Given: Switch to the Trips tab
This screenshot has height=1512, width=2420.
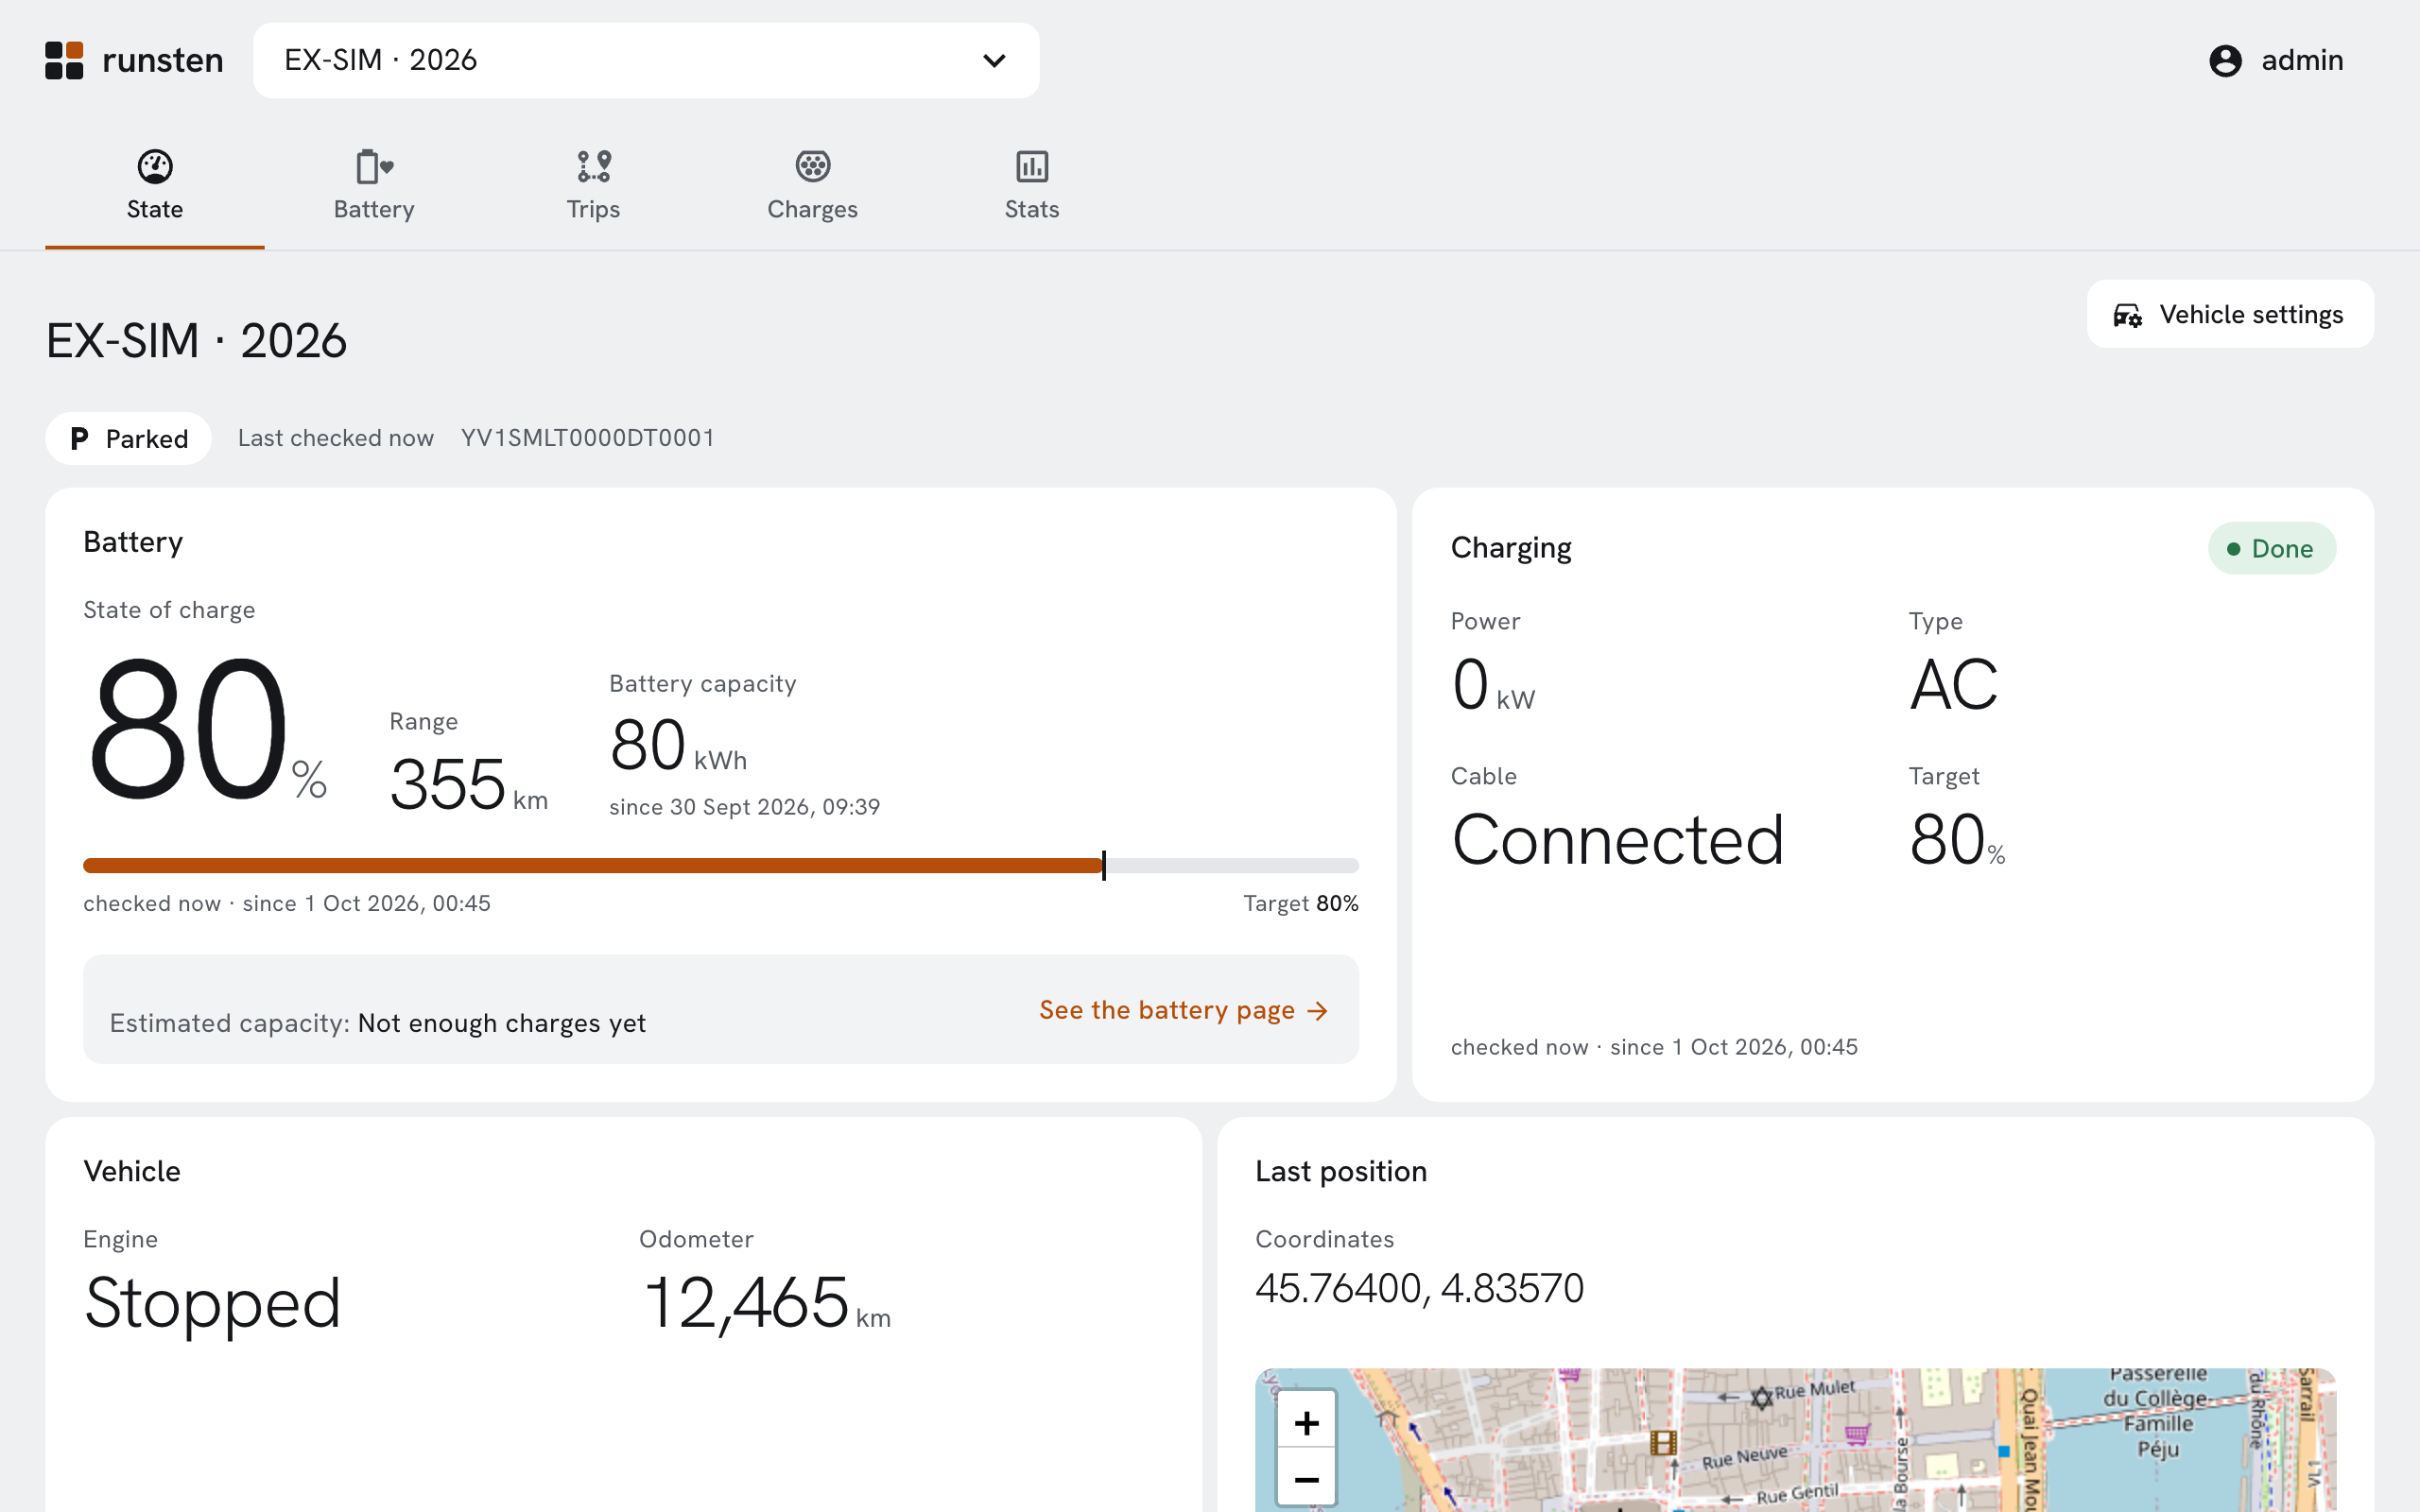Looking at the screenshot, I should (x=593, y=186).
